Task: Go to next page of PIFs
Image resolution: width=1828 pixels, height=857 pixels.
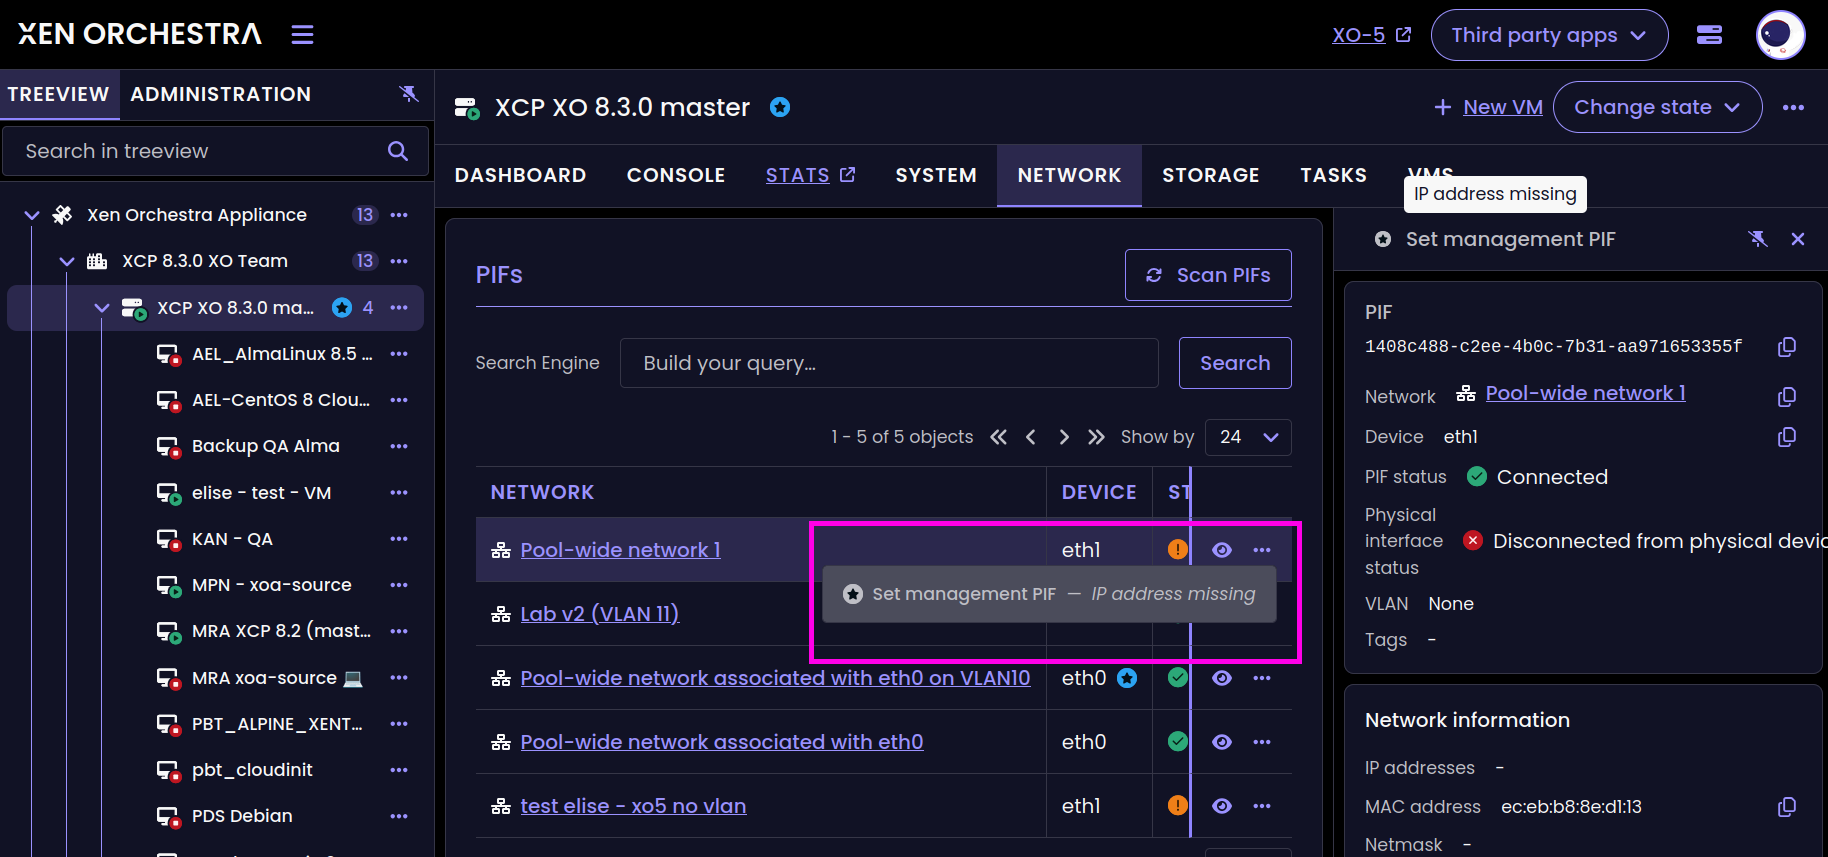Action: (1064, 437)
